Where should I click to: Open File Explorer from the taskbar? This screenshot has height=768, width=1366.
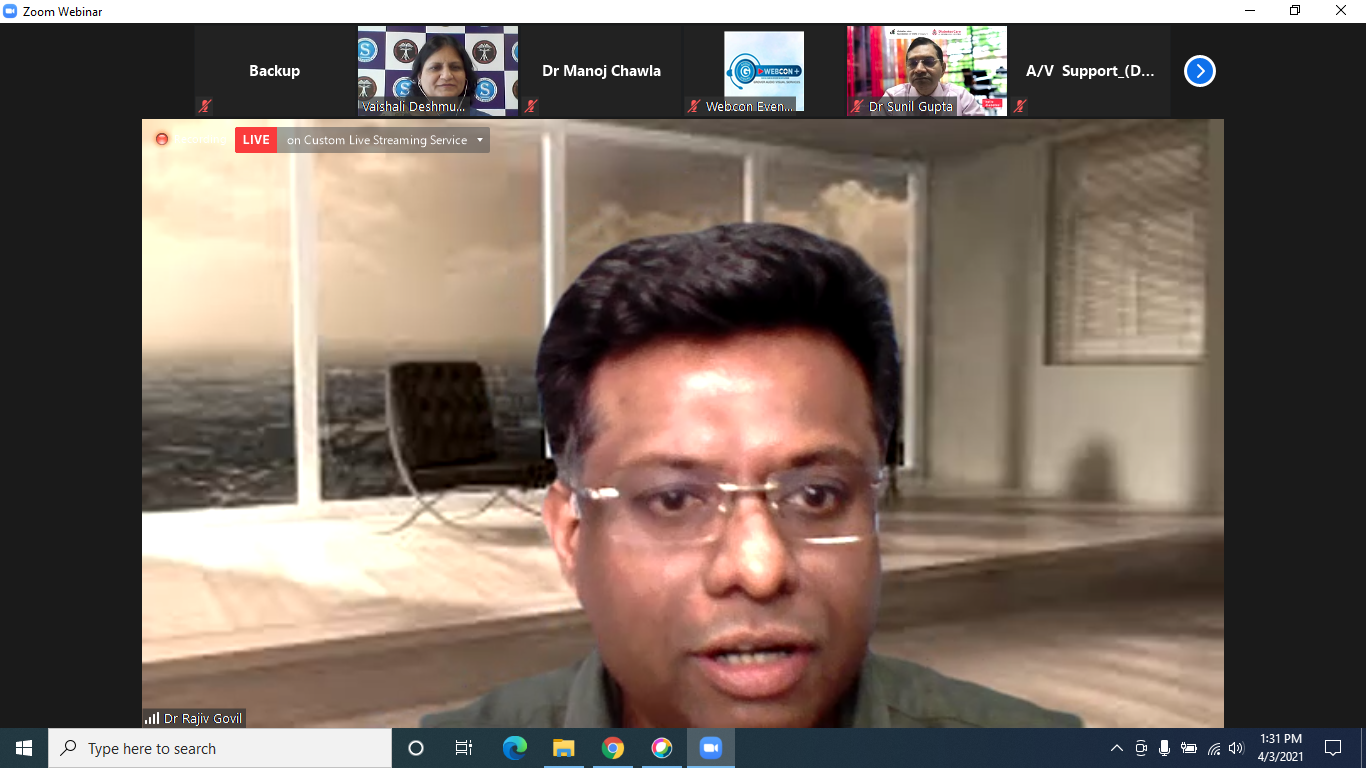tap(564, 748)
